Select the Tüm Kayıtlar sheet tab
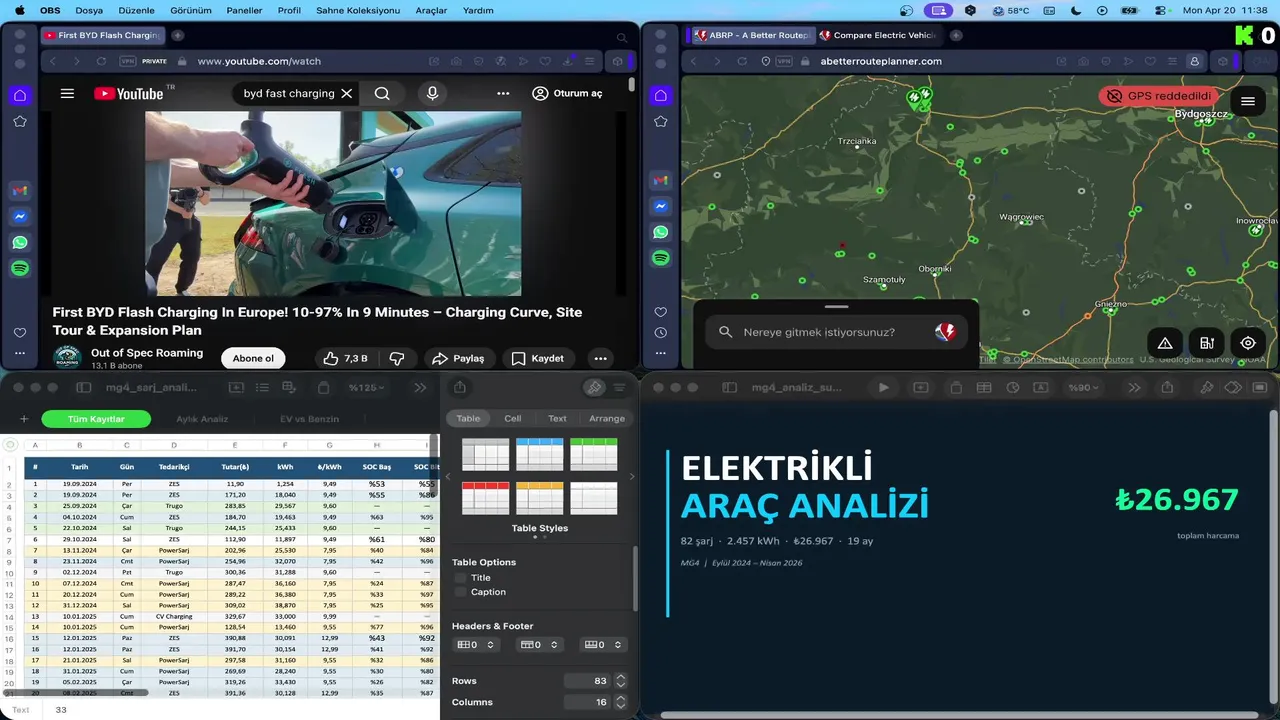1280x720 pixels. (x=96, y=419)
